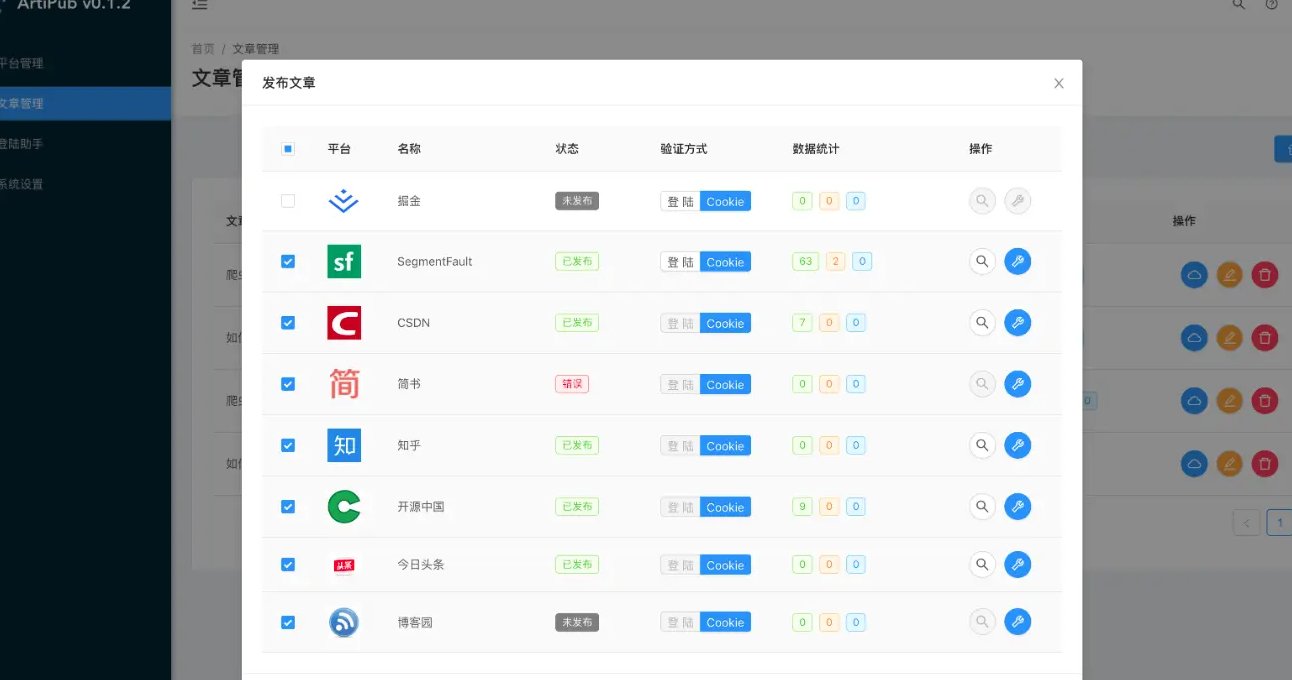Click the blue 知乎 logo
The width and height of the screenshot is (1292, 680).
344,445
